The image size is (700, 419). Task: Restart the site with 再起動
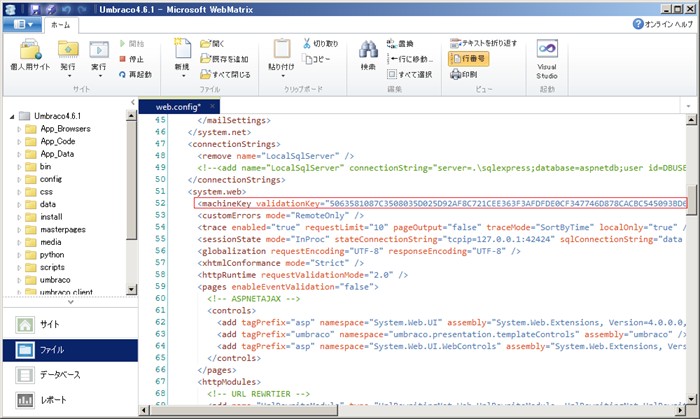point(135,75)
